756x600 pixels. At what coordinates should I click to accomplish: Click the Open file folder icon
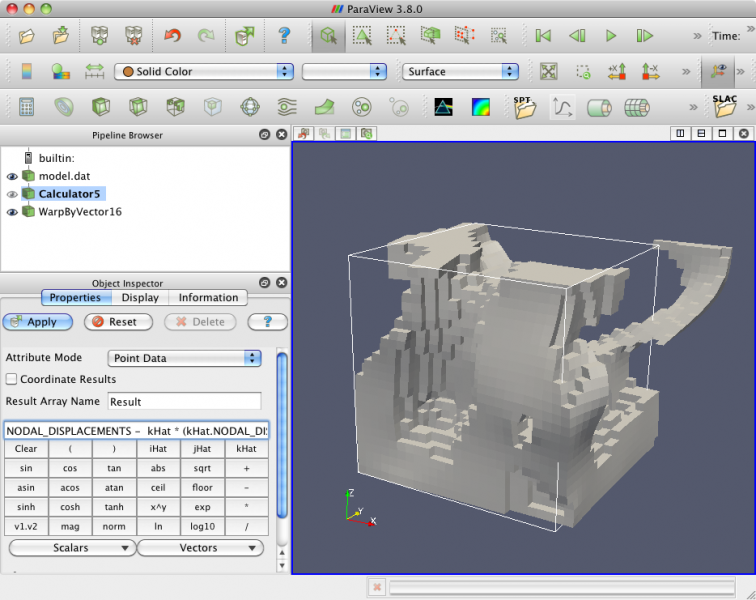point(27,36)
